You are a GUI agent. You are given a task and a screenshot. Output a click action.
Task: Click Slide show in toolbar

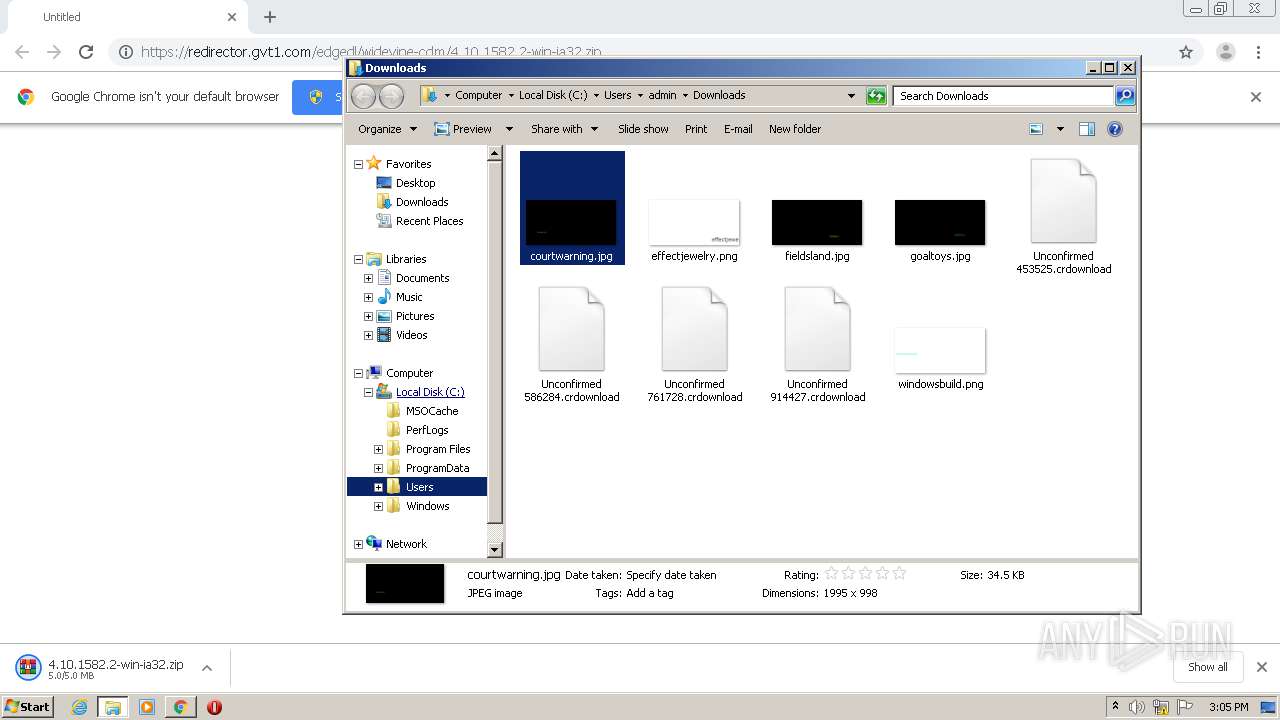[x=643, y=129]
